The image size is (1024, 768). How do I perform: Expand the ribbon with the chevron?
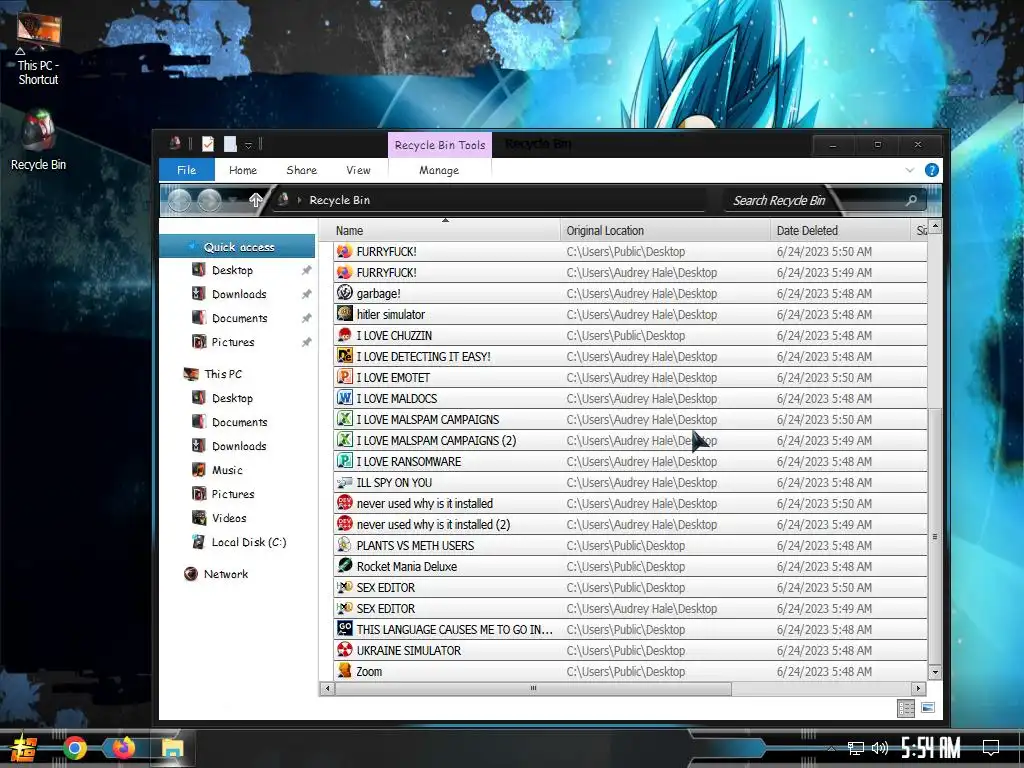pyautogui.click(x=910, y=170)
